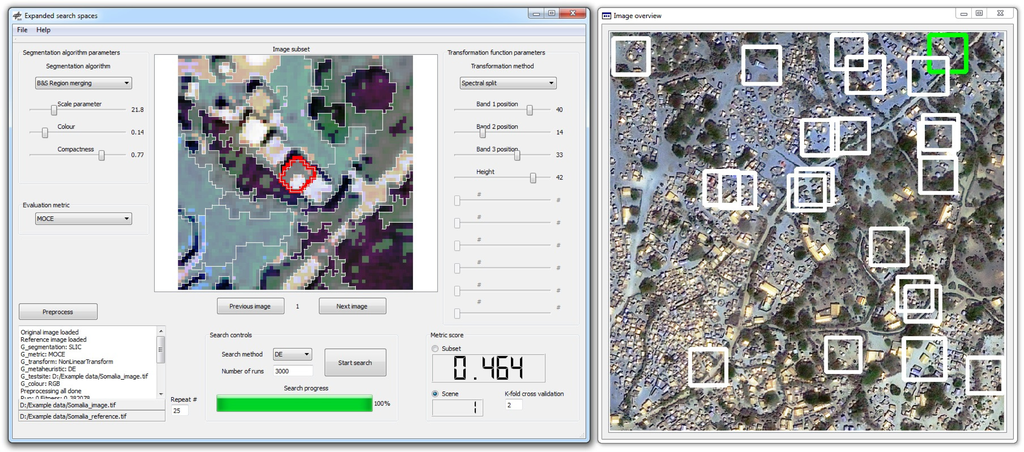Select the Subset radio button

(x=436, y=349)
